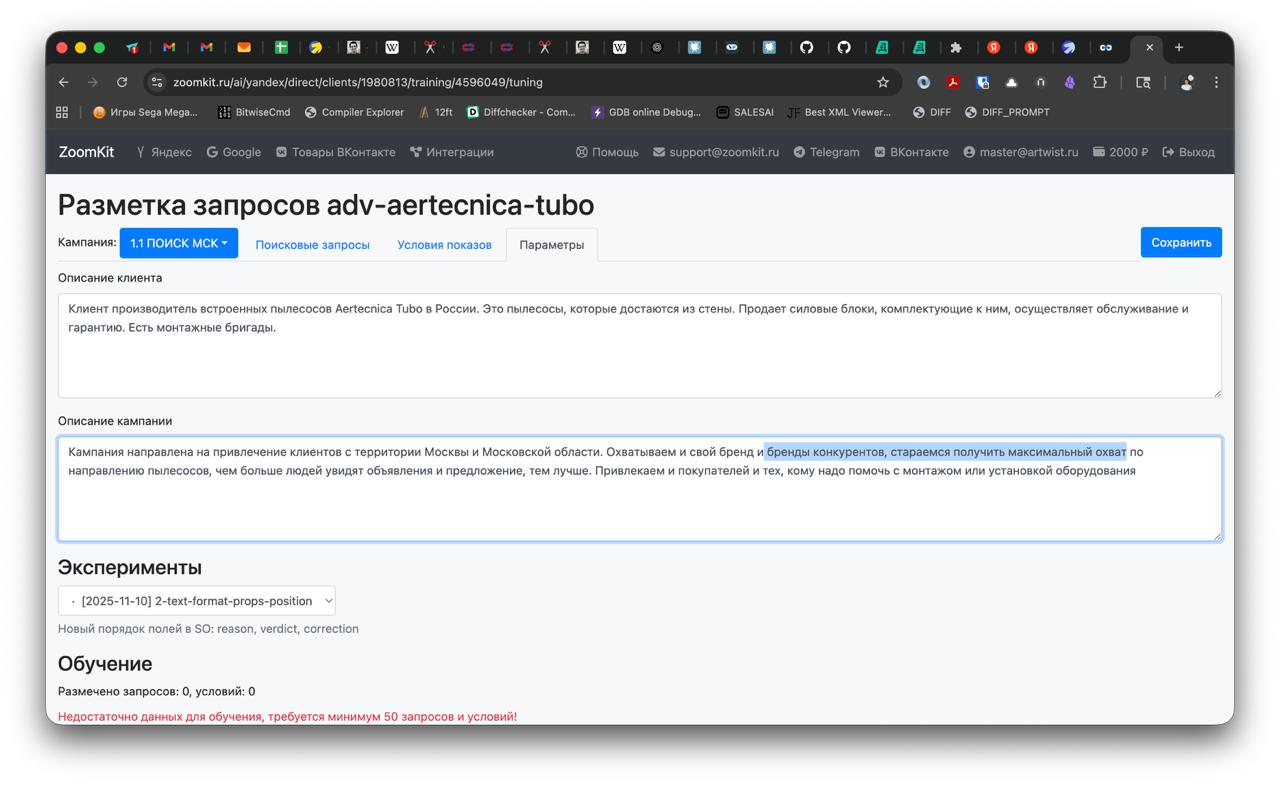Open the BitwiseCmd bookmark

click(254, 112)
